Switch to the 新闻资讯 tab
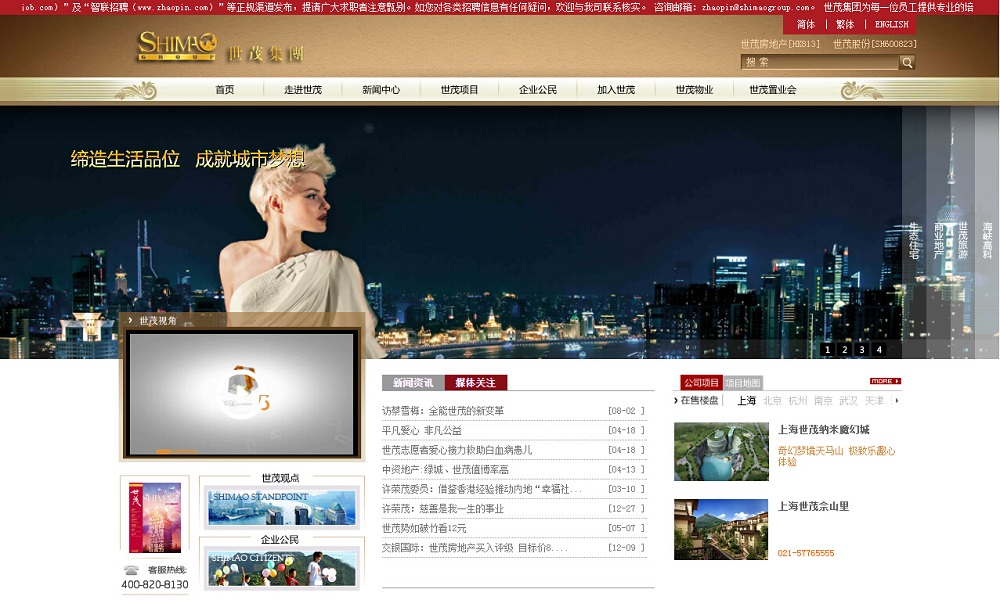Viewport: 1000px width, 600px height. point(413,383)
